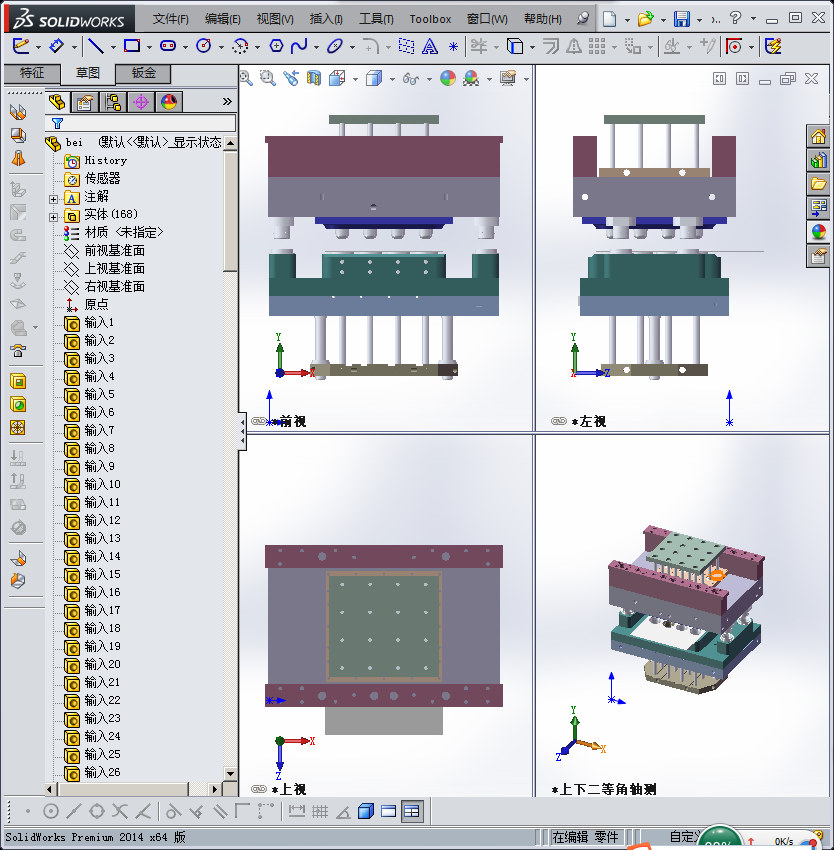Screen dimensions: 834x850
Task: Click the Smart Dimension tool
Action: click(x=57, y=46)
